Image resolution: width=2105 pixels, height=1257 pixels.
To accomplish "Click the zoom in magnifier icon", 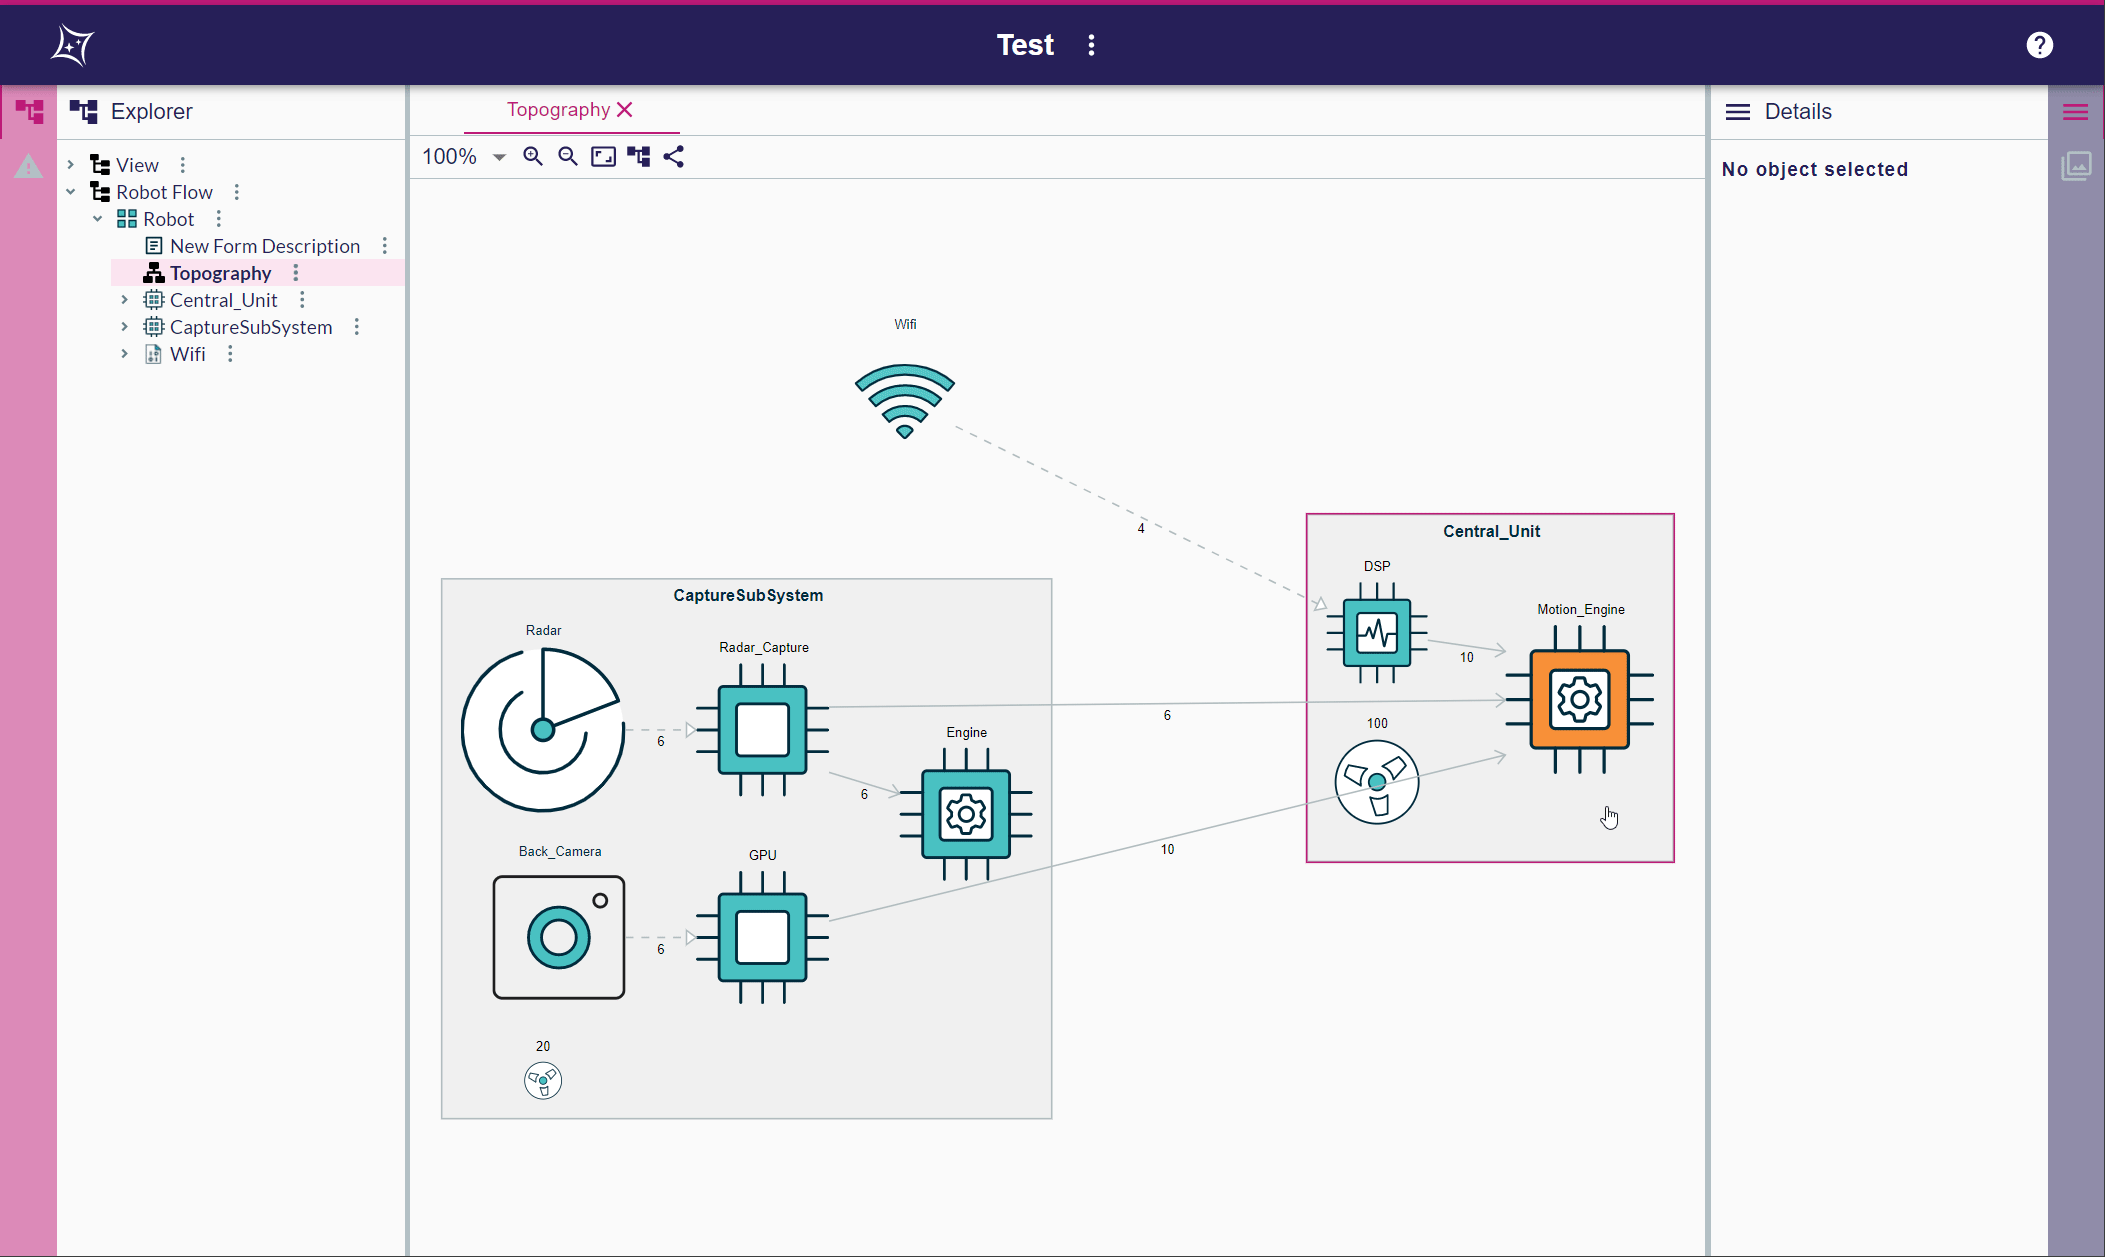I will [532, 156].
